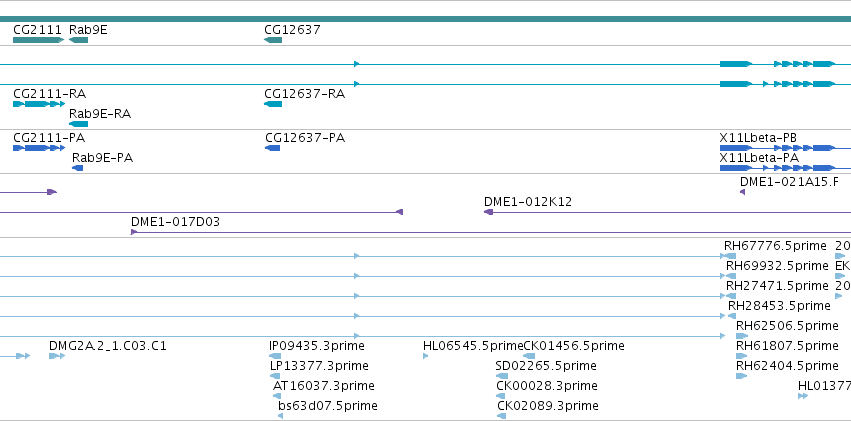
Task: Select the CG12637-RA transcript label
Action: pyautogui.click(x=304, y=93)
